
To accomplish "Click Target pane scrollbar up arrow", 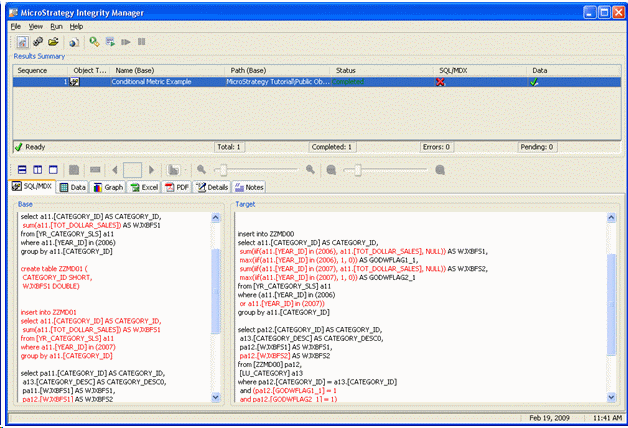I will (611, 217).
